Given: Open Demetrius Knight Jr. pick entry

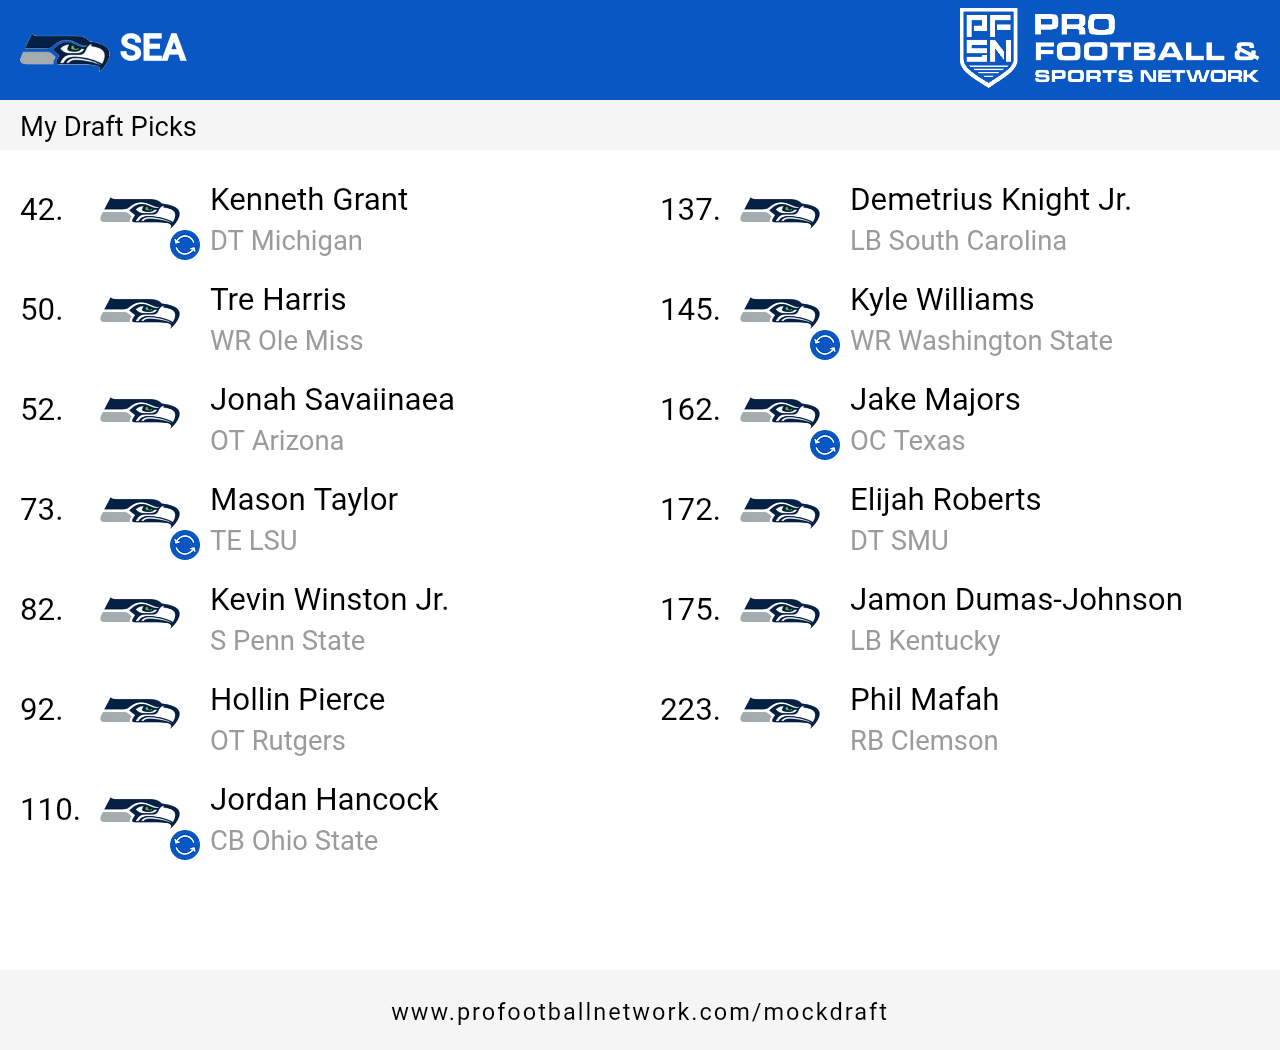Looking at the screenshot, I should click(x=990, y=200).
